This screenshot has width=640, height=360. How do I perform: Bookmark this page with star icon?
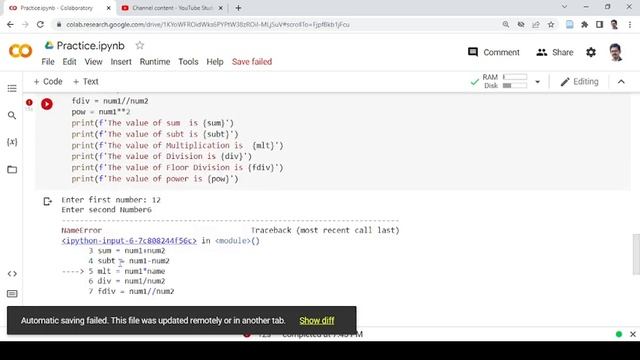tap(551, 24)
